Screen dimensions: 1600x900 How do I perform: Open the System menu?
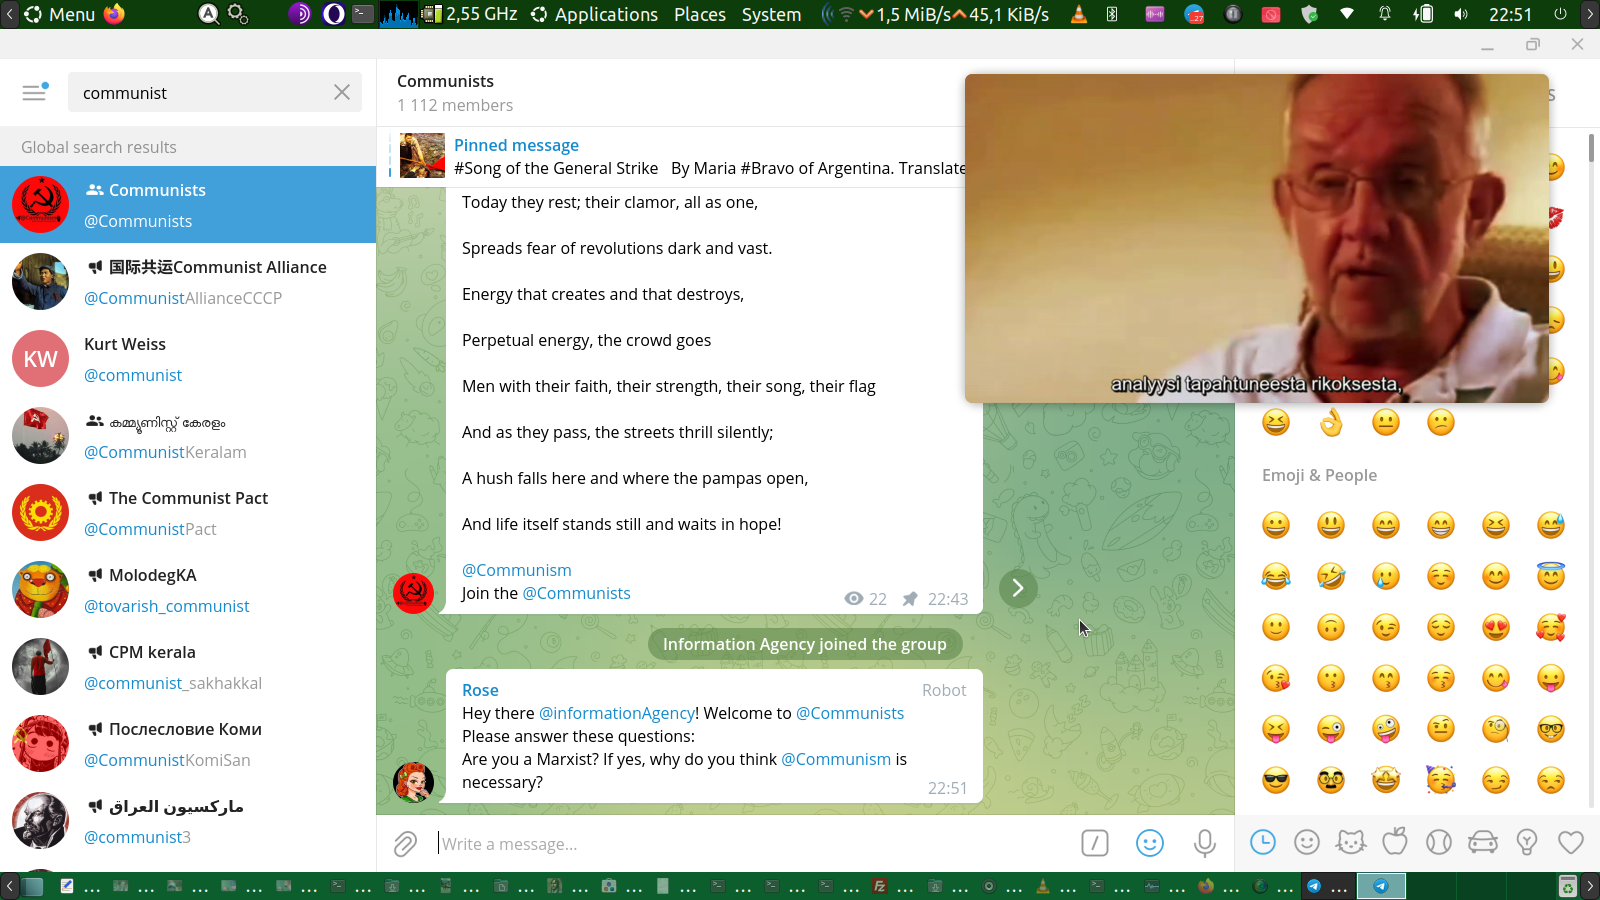(x=771, y=14)
